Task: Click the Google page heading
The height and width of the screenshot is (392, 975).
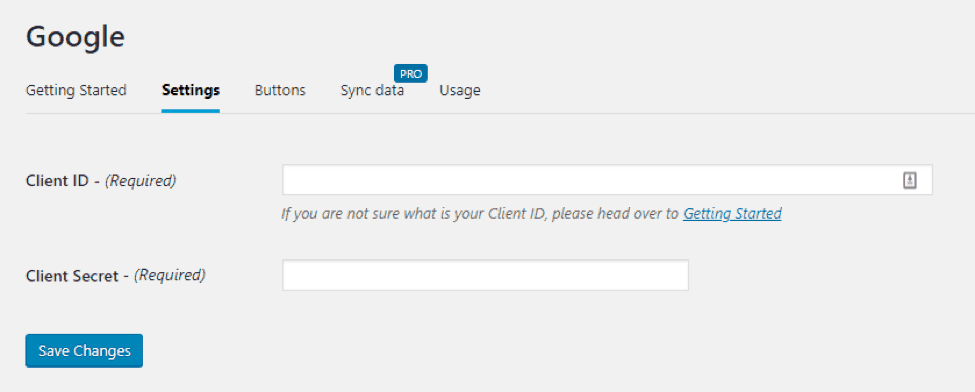Action: (x=75, y=37)
